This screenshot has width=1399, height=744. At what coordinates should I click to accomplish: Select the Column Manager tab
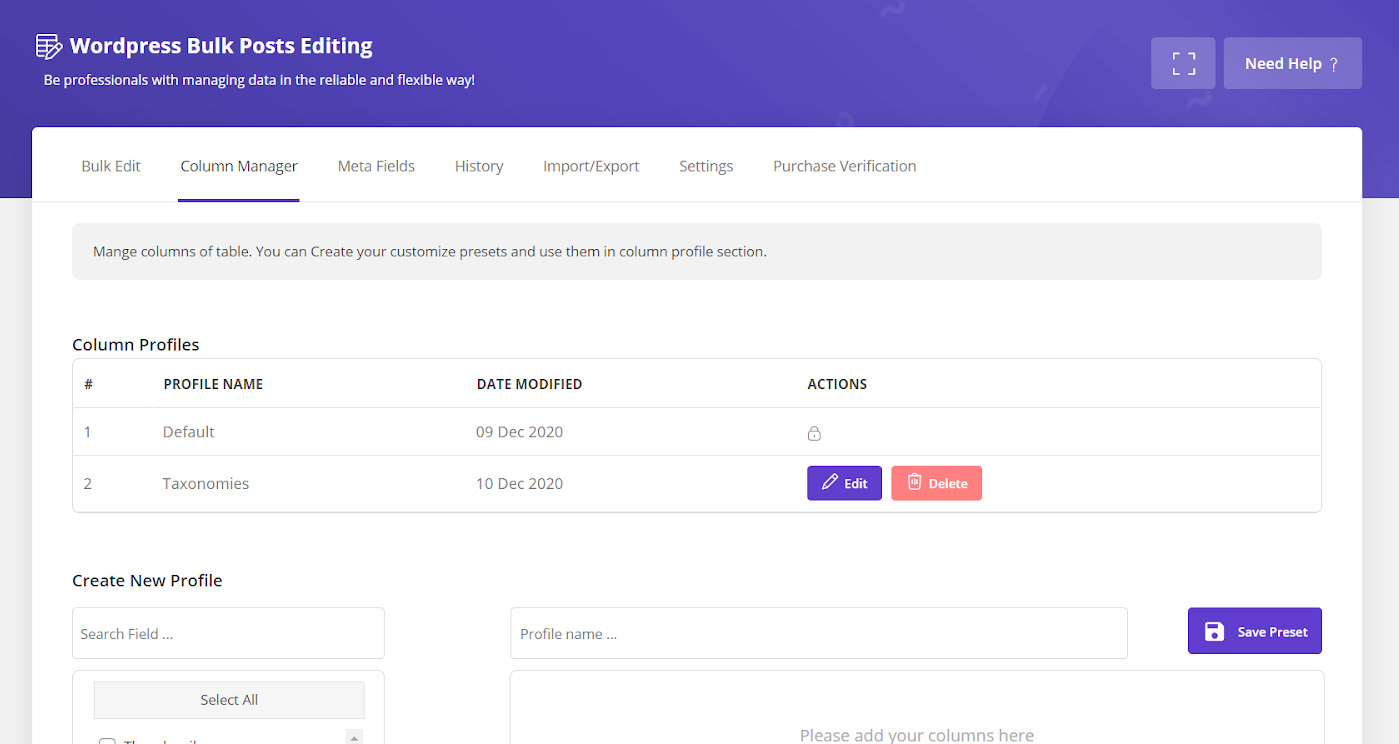239,166
